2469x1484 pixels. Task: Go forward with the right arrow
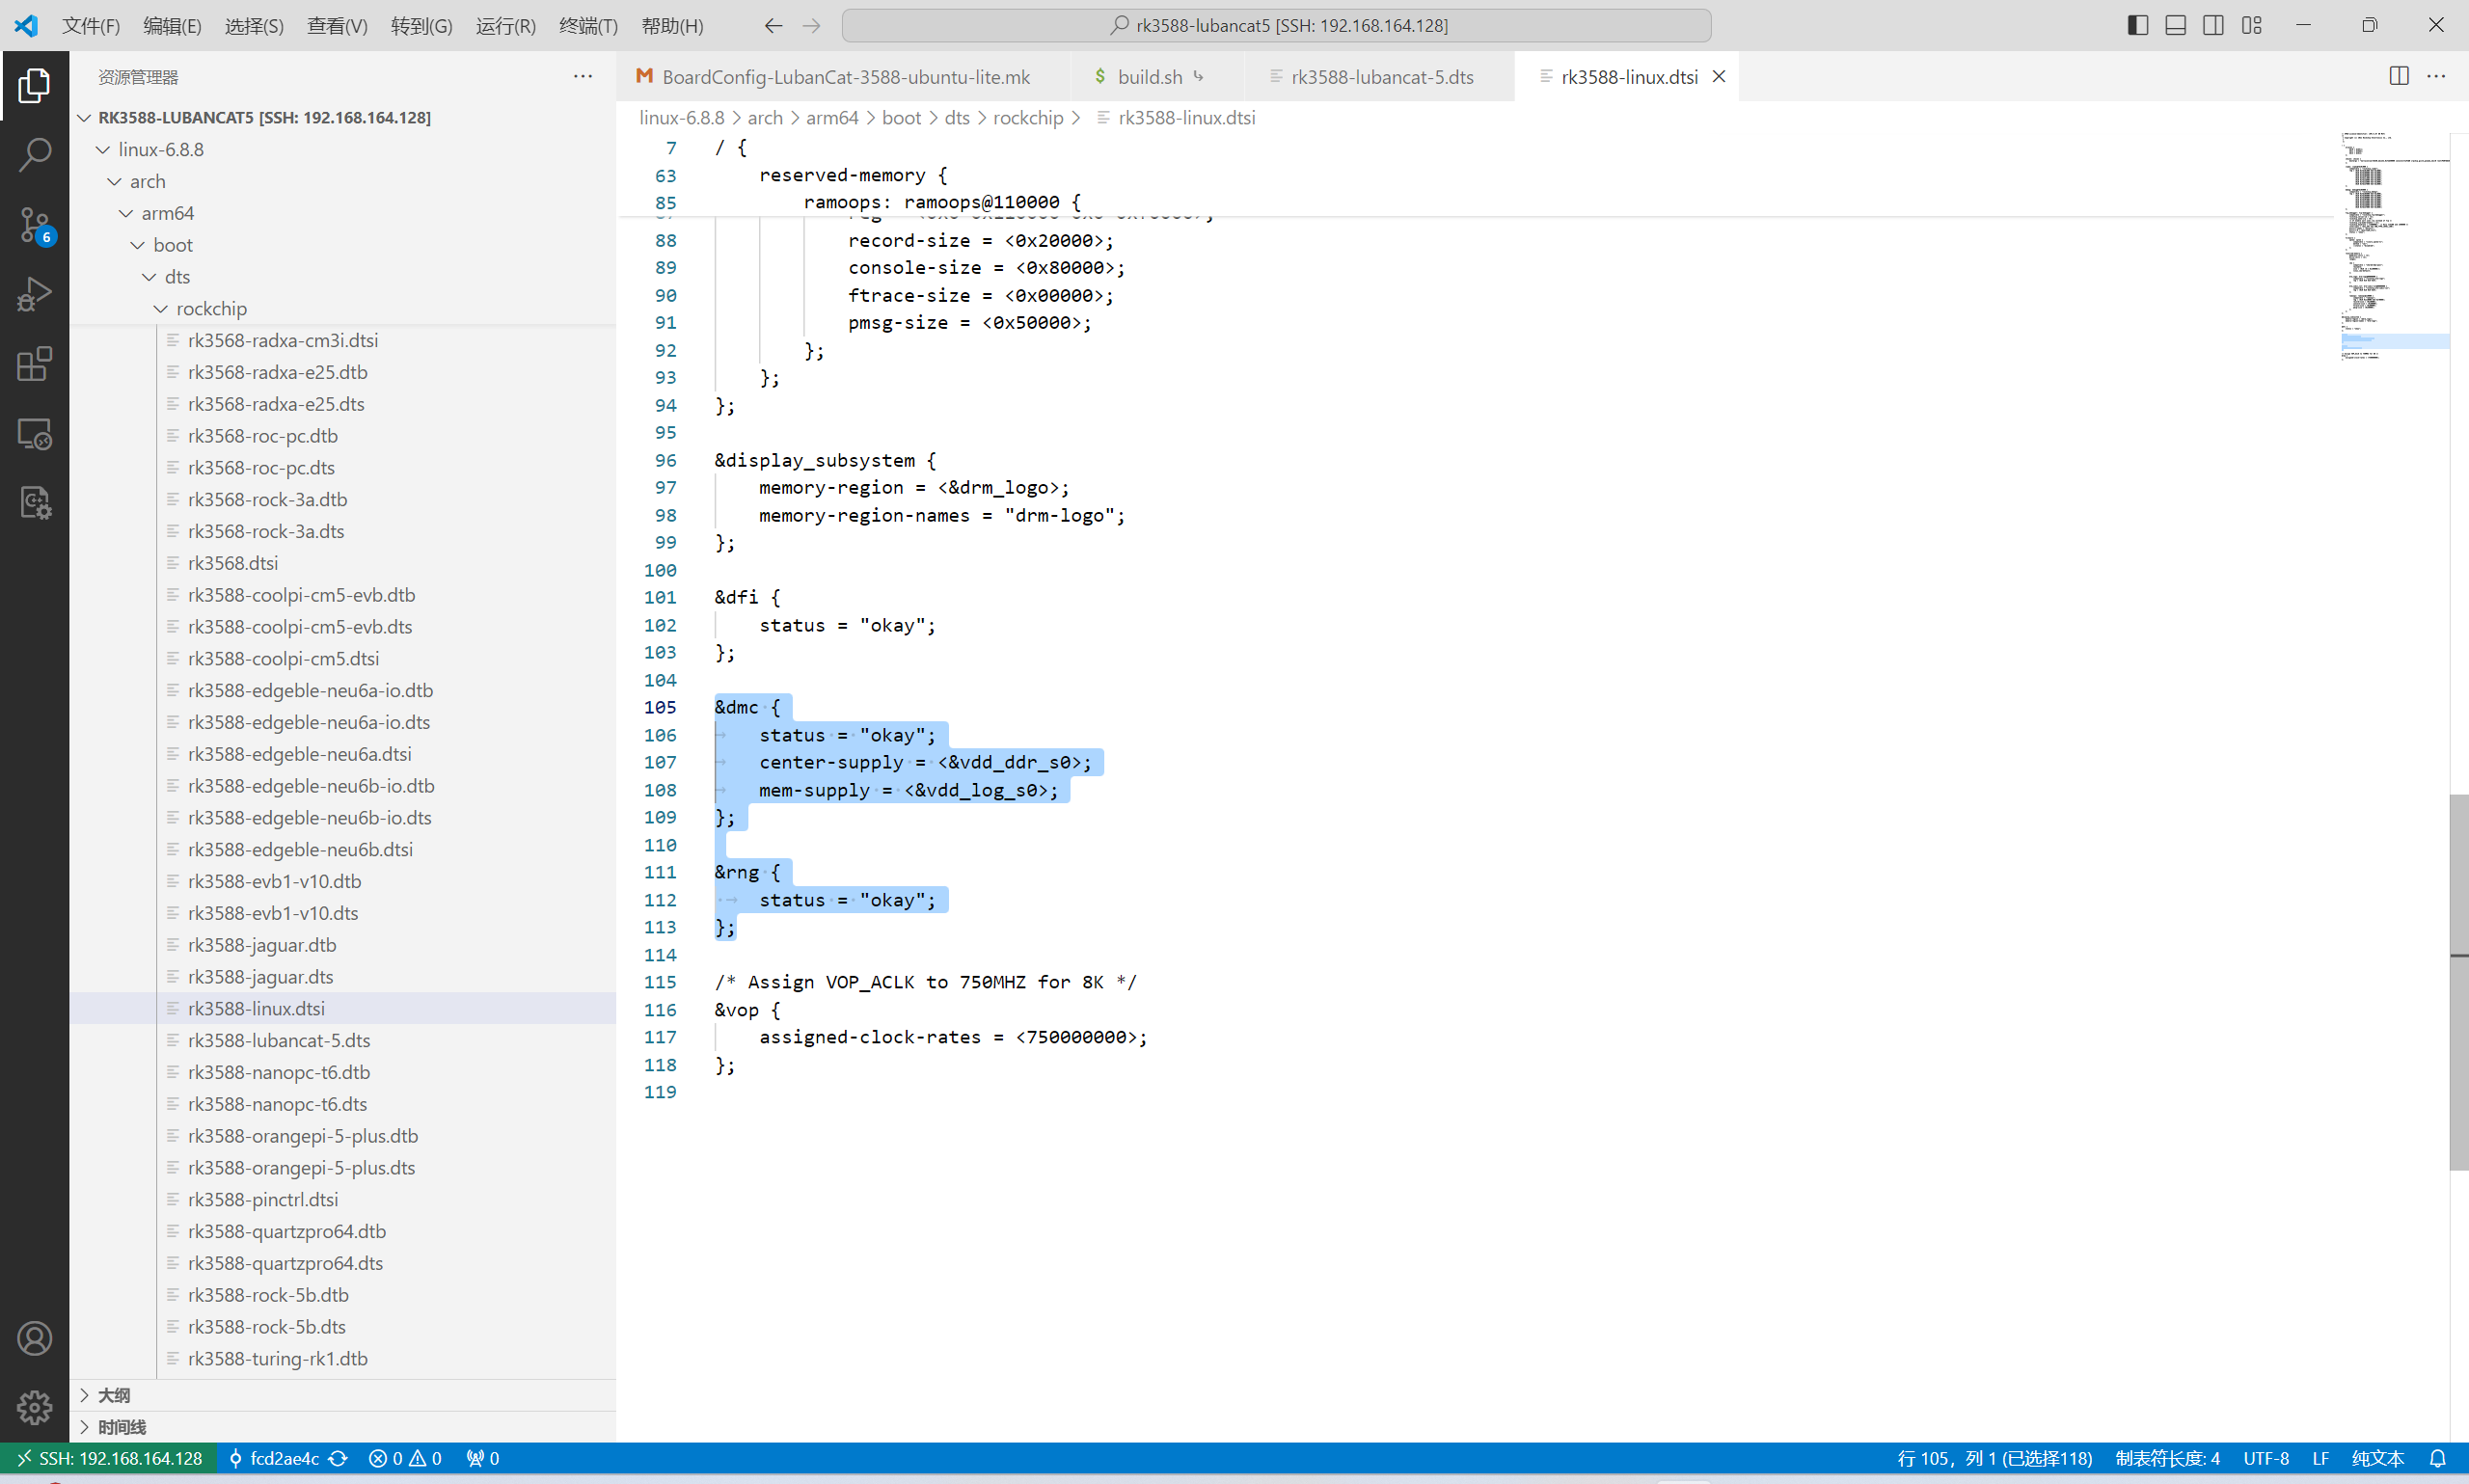point(812,26)
